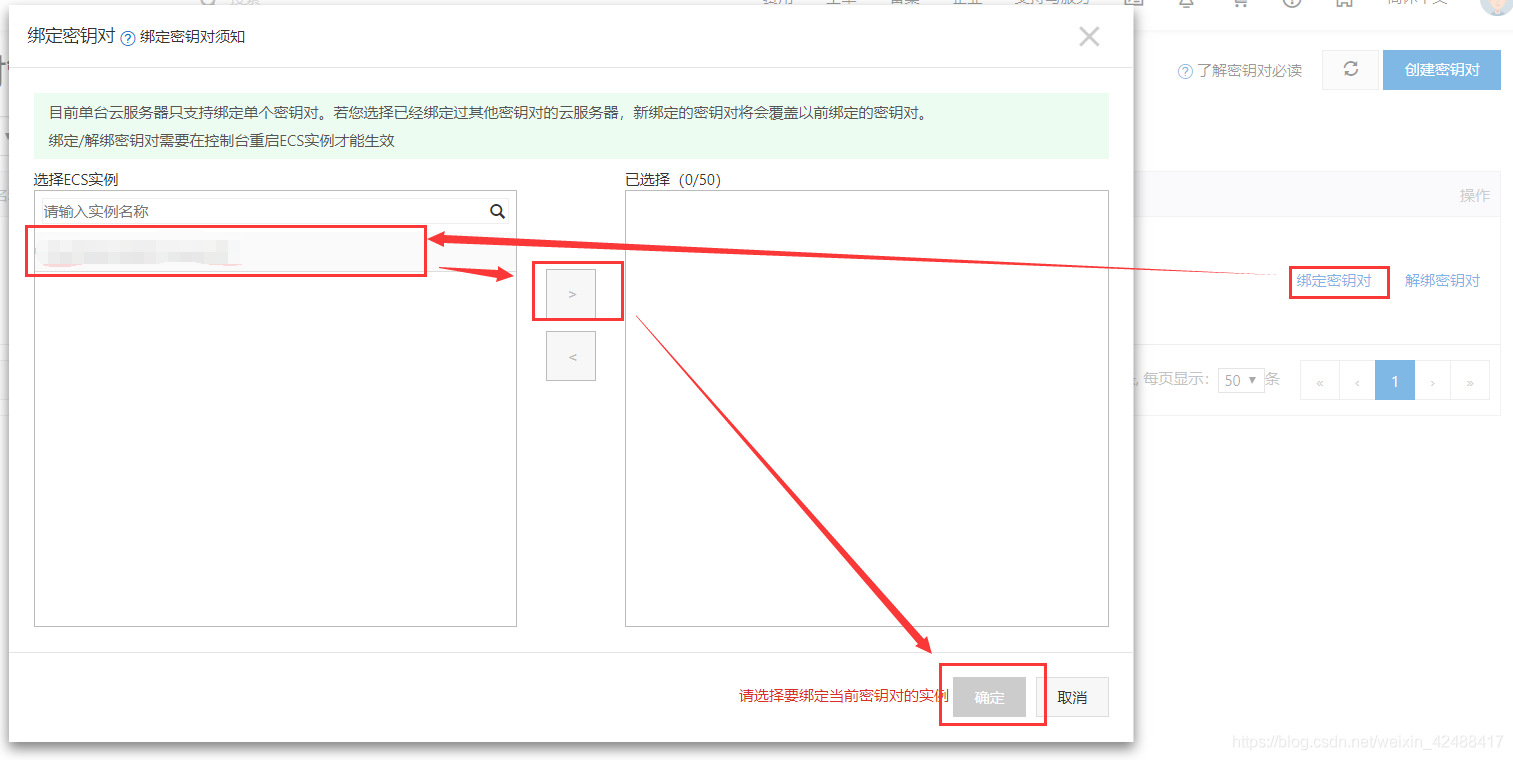Open the 绑定密钥对须知 help link
The height and width of the screenshot is (760, 1513).
click(x=192, y=37)
